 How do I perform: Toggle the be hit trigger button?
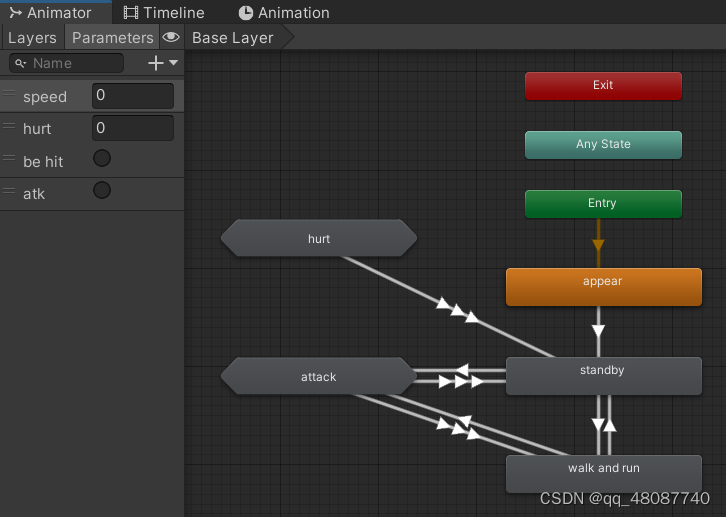(x=102, y=158)
